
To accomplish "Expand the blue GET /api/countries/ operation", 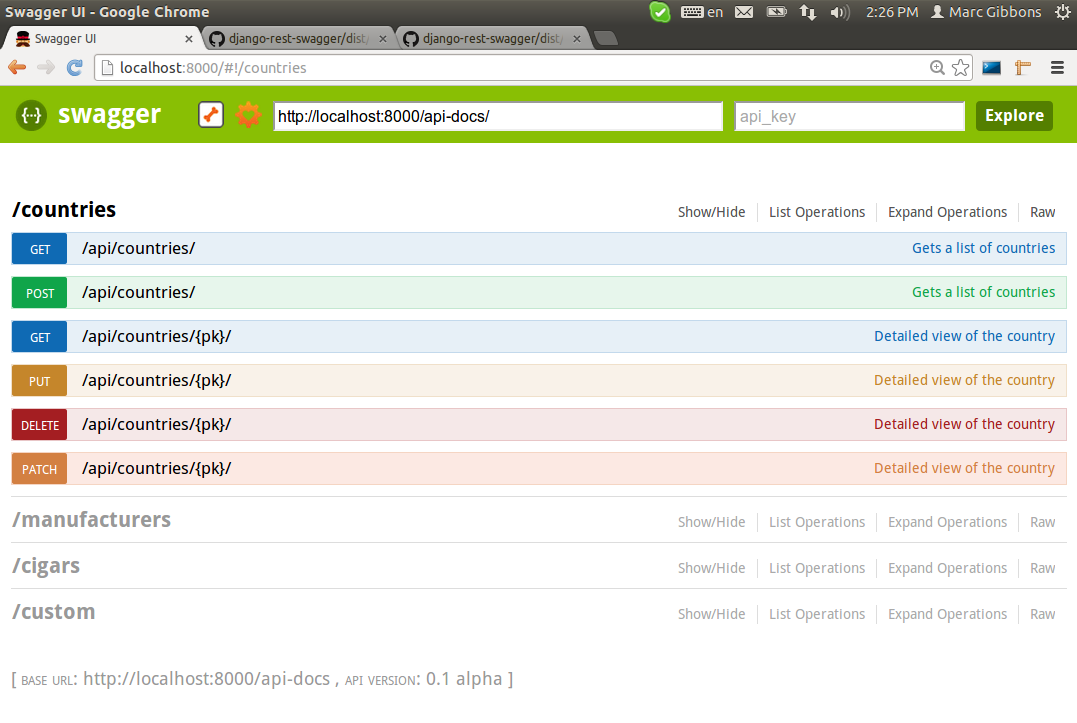I will point(539,249).
